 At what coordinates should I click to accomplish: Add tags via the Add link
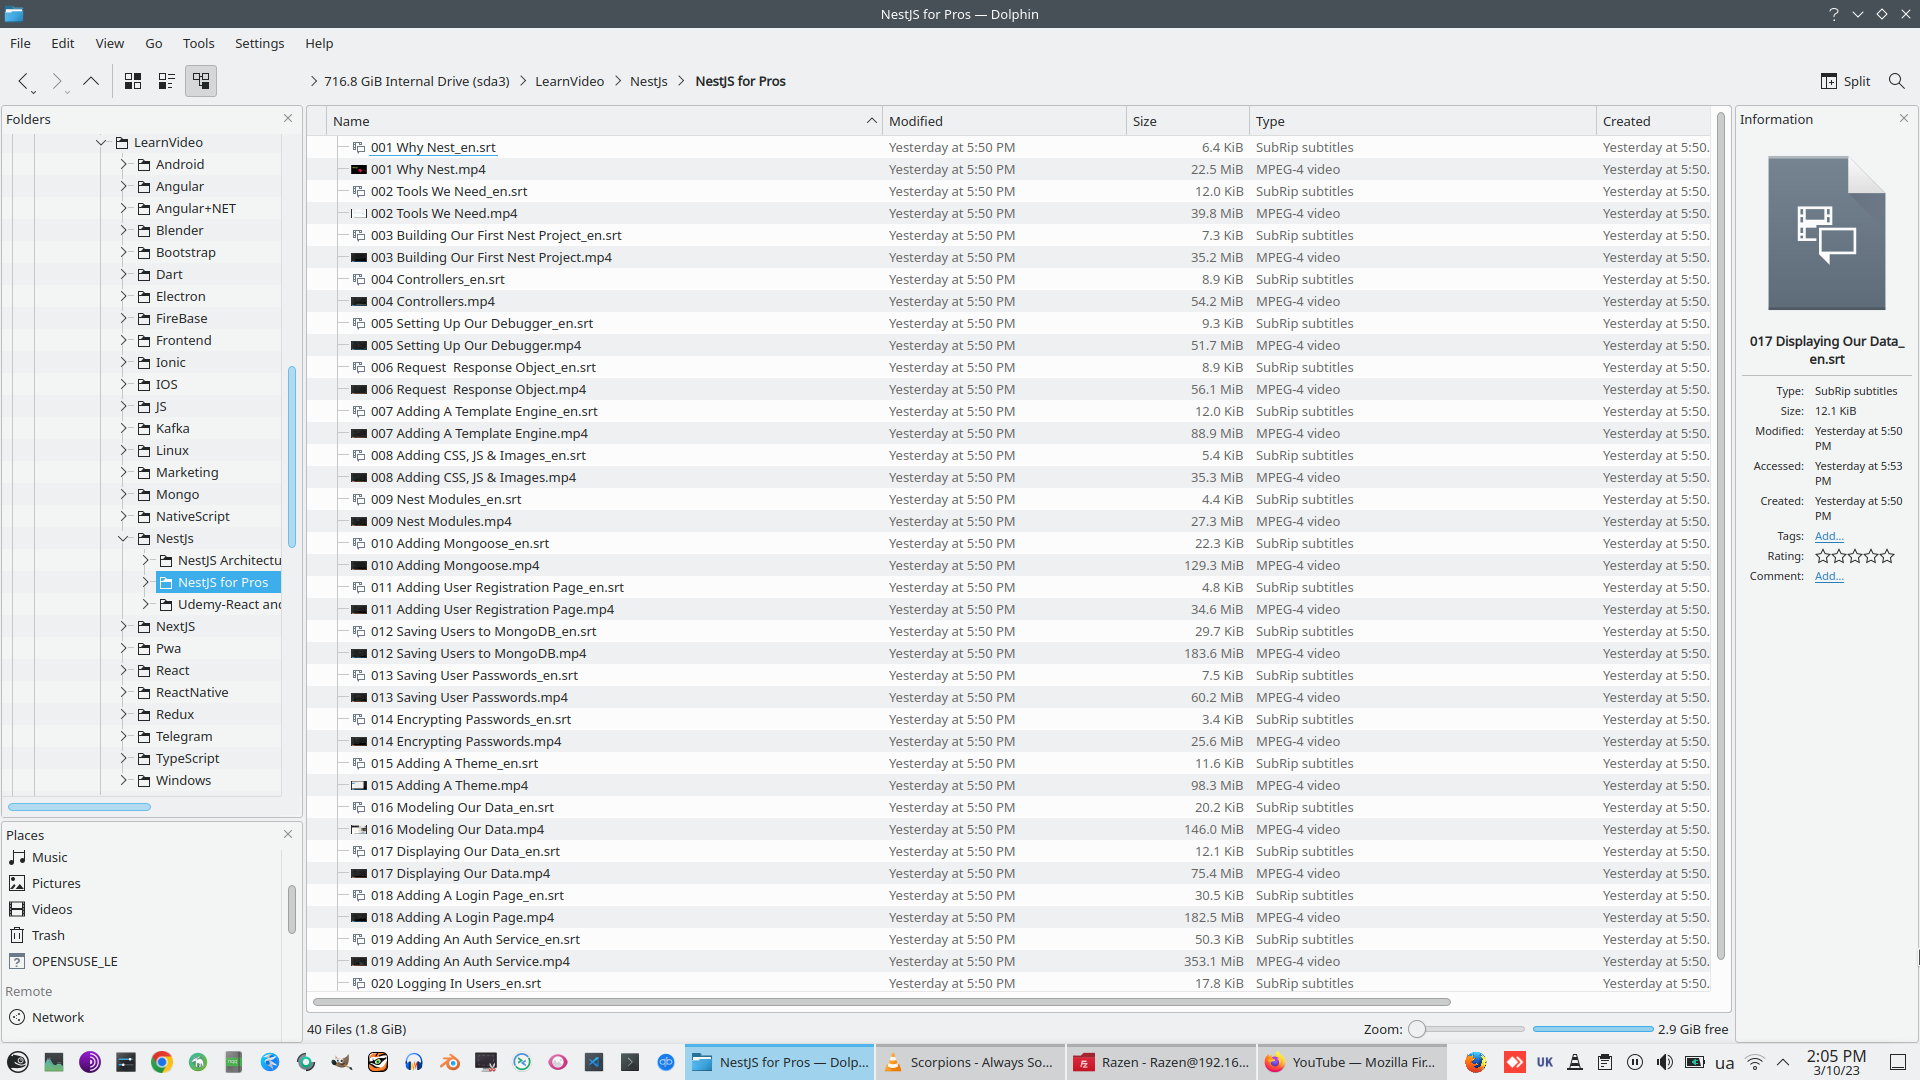(1828, 536)
